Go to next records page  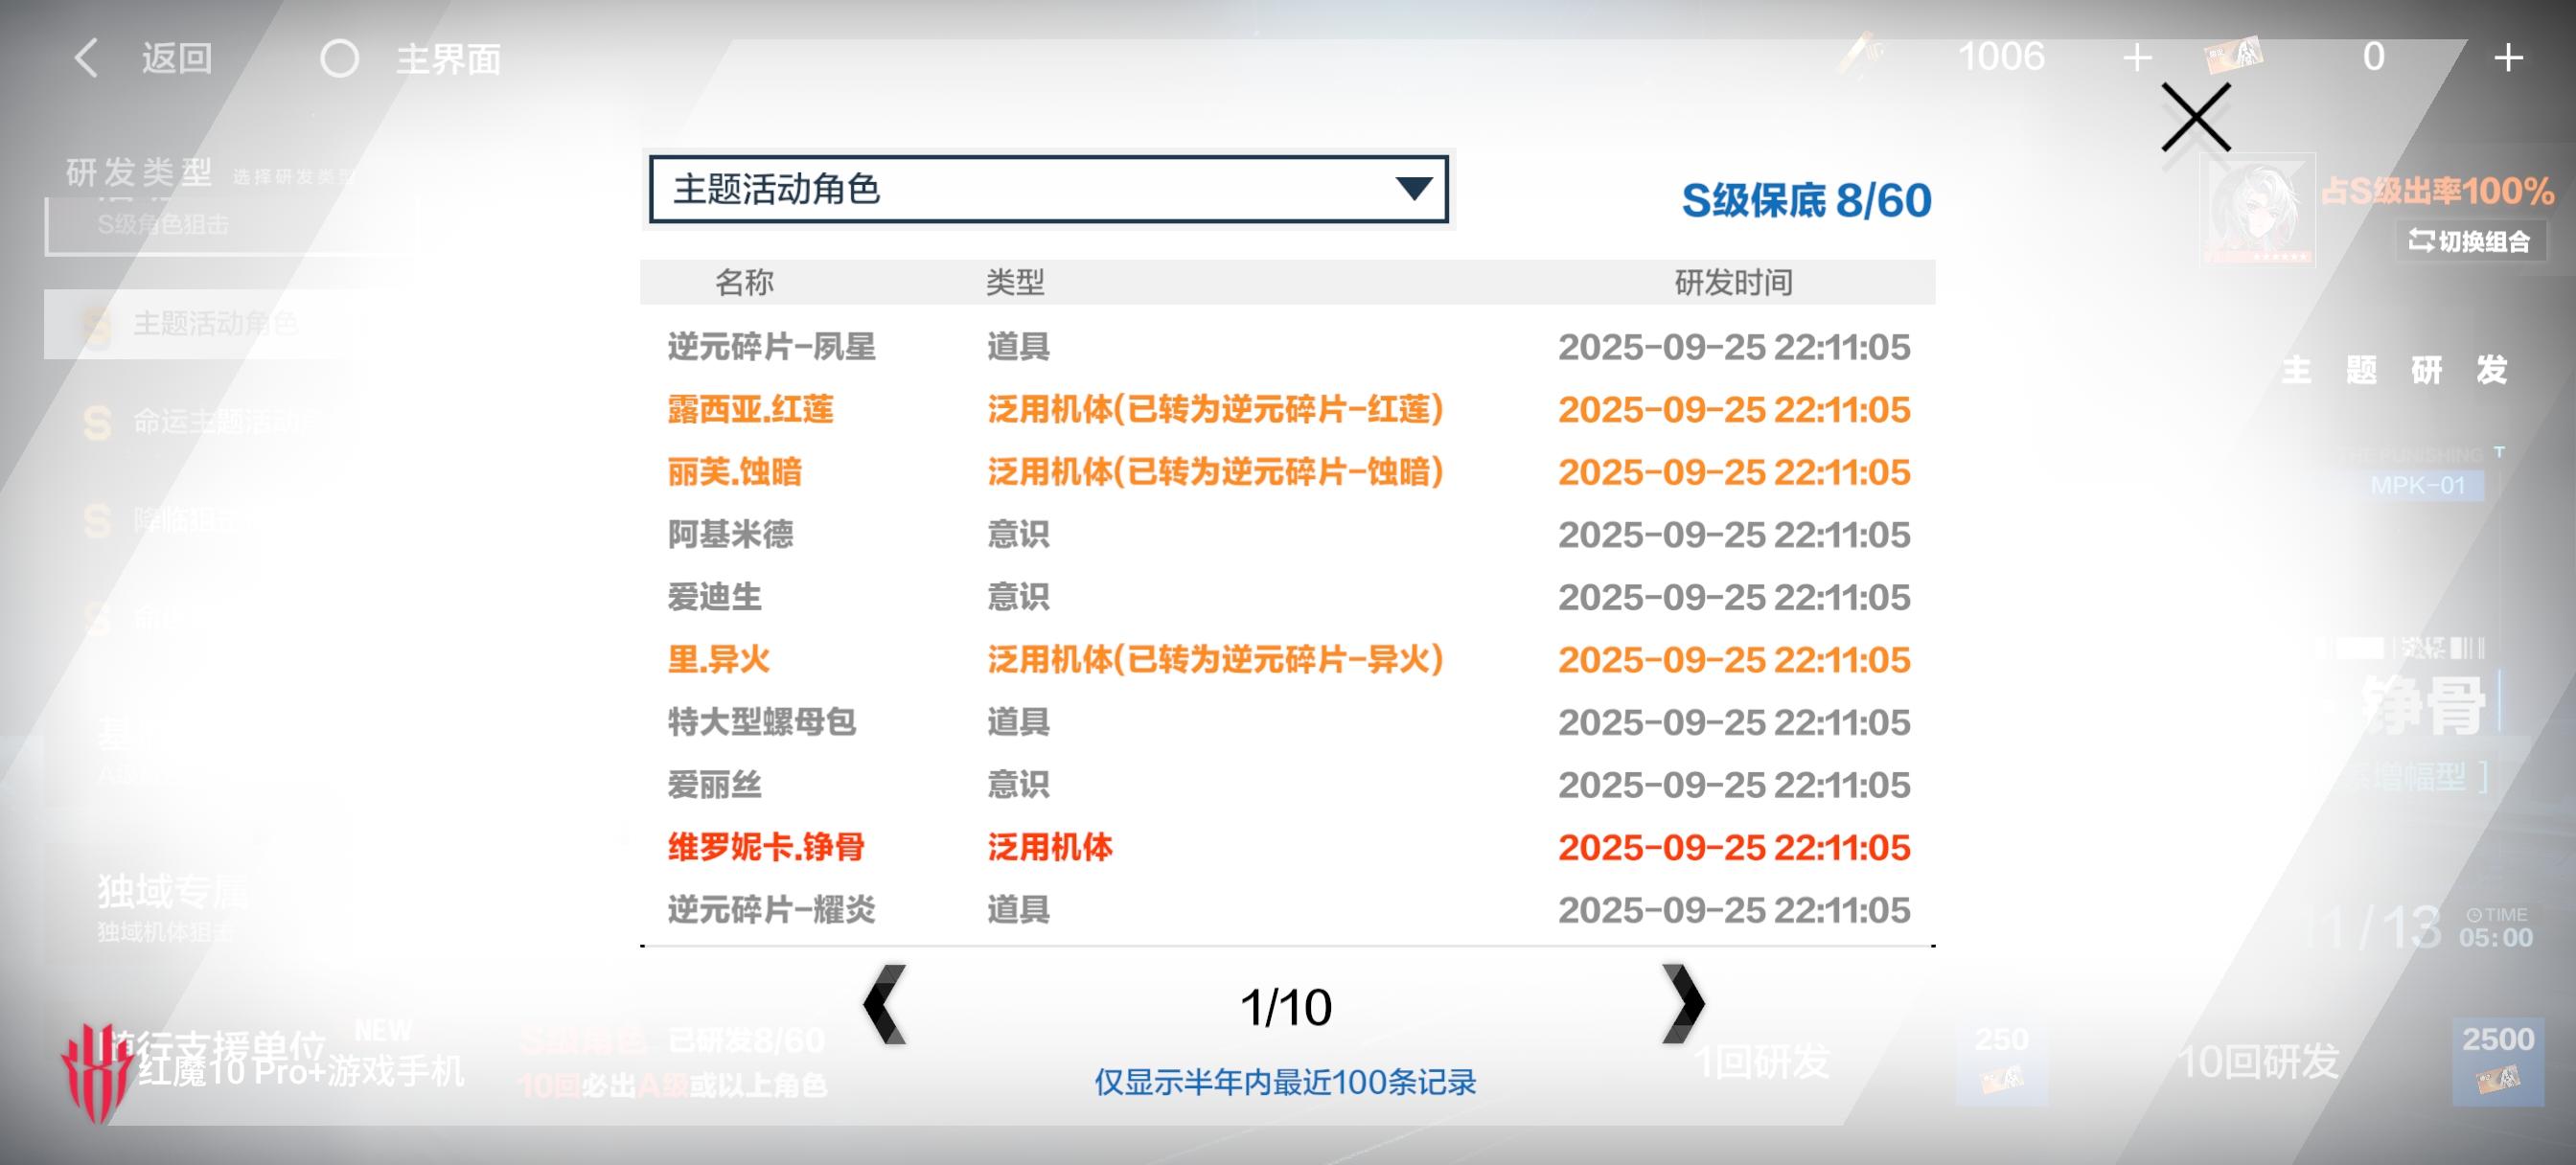[x=1683, y=1004]
